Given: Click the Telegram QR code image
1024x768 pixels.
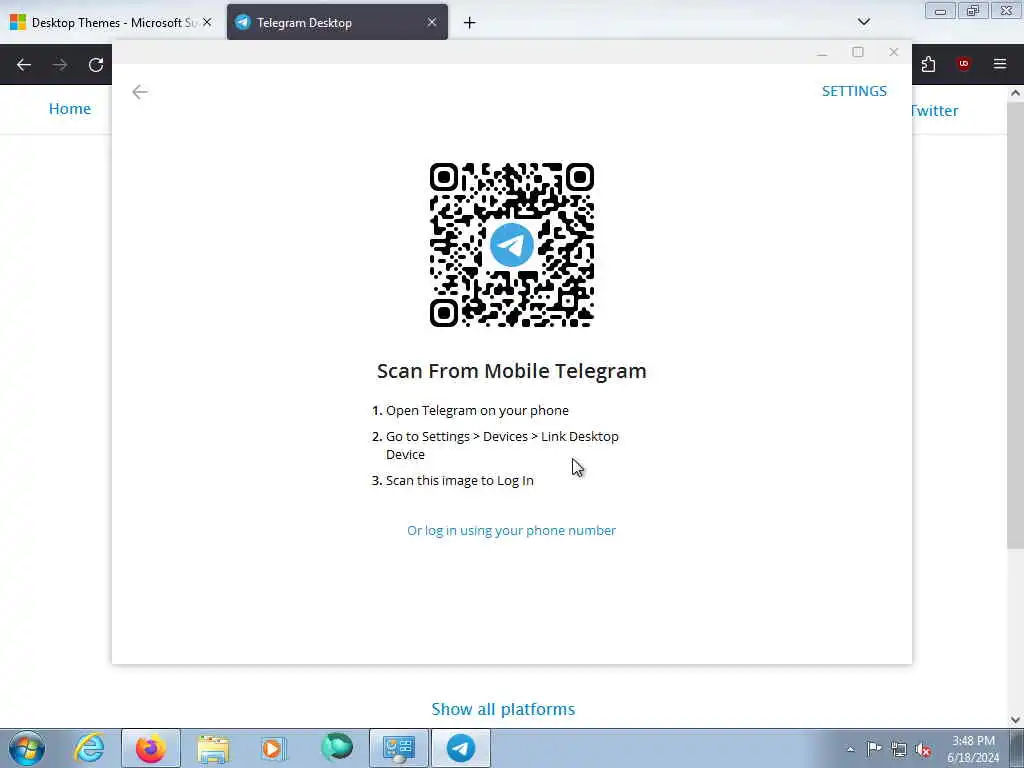Looking at the screenshot, I should click(511, 245).
